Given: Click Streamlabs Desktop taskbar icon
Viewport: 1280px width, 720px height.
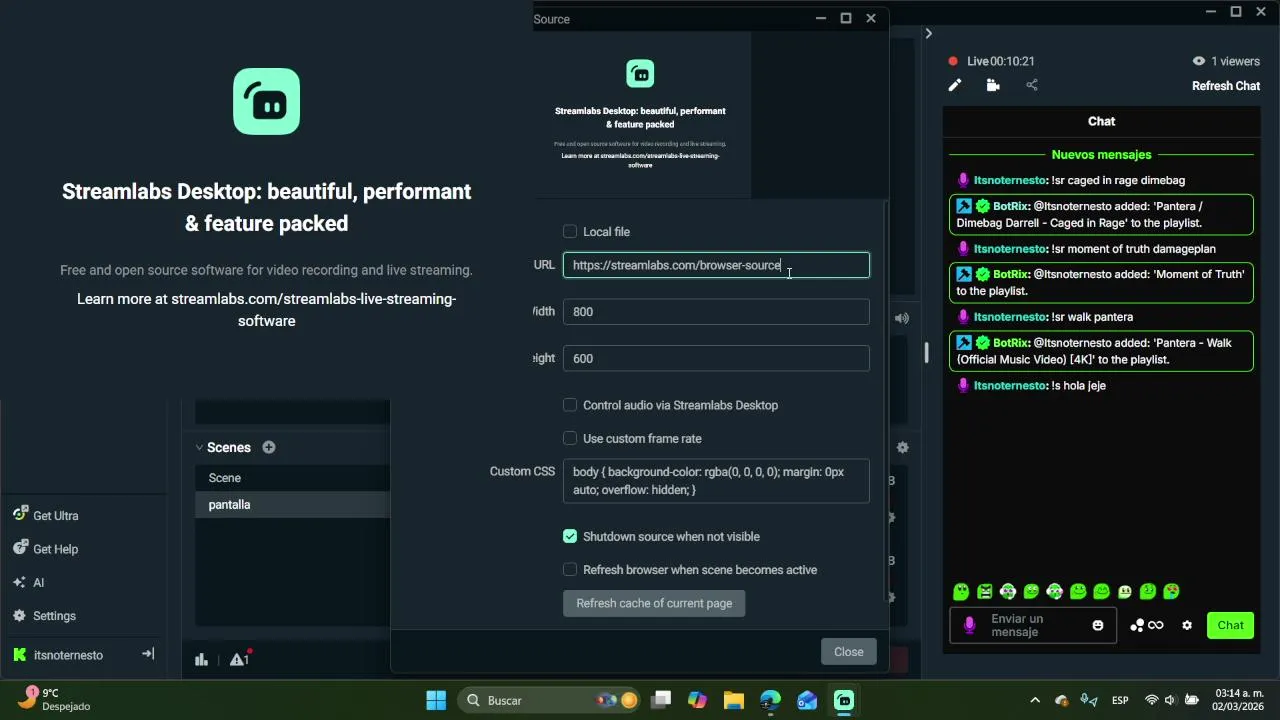Looking at the screenshot, I should [x=844, y=700].
